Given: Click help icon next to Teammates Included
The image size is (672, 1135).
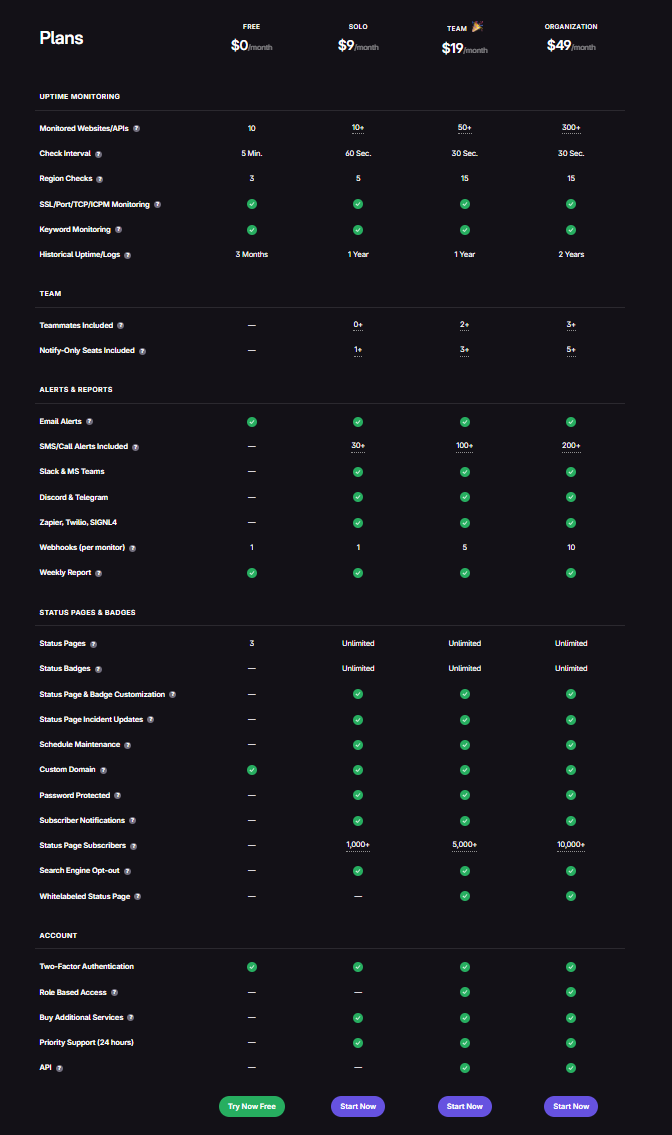Looking at the screenshot, I should pyautogui.click(x=121, y=326).
